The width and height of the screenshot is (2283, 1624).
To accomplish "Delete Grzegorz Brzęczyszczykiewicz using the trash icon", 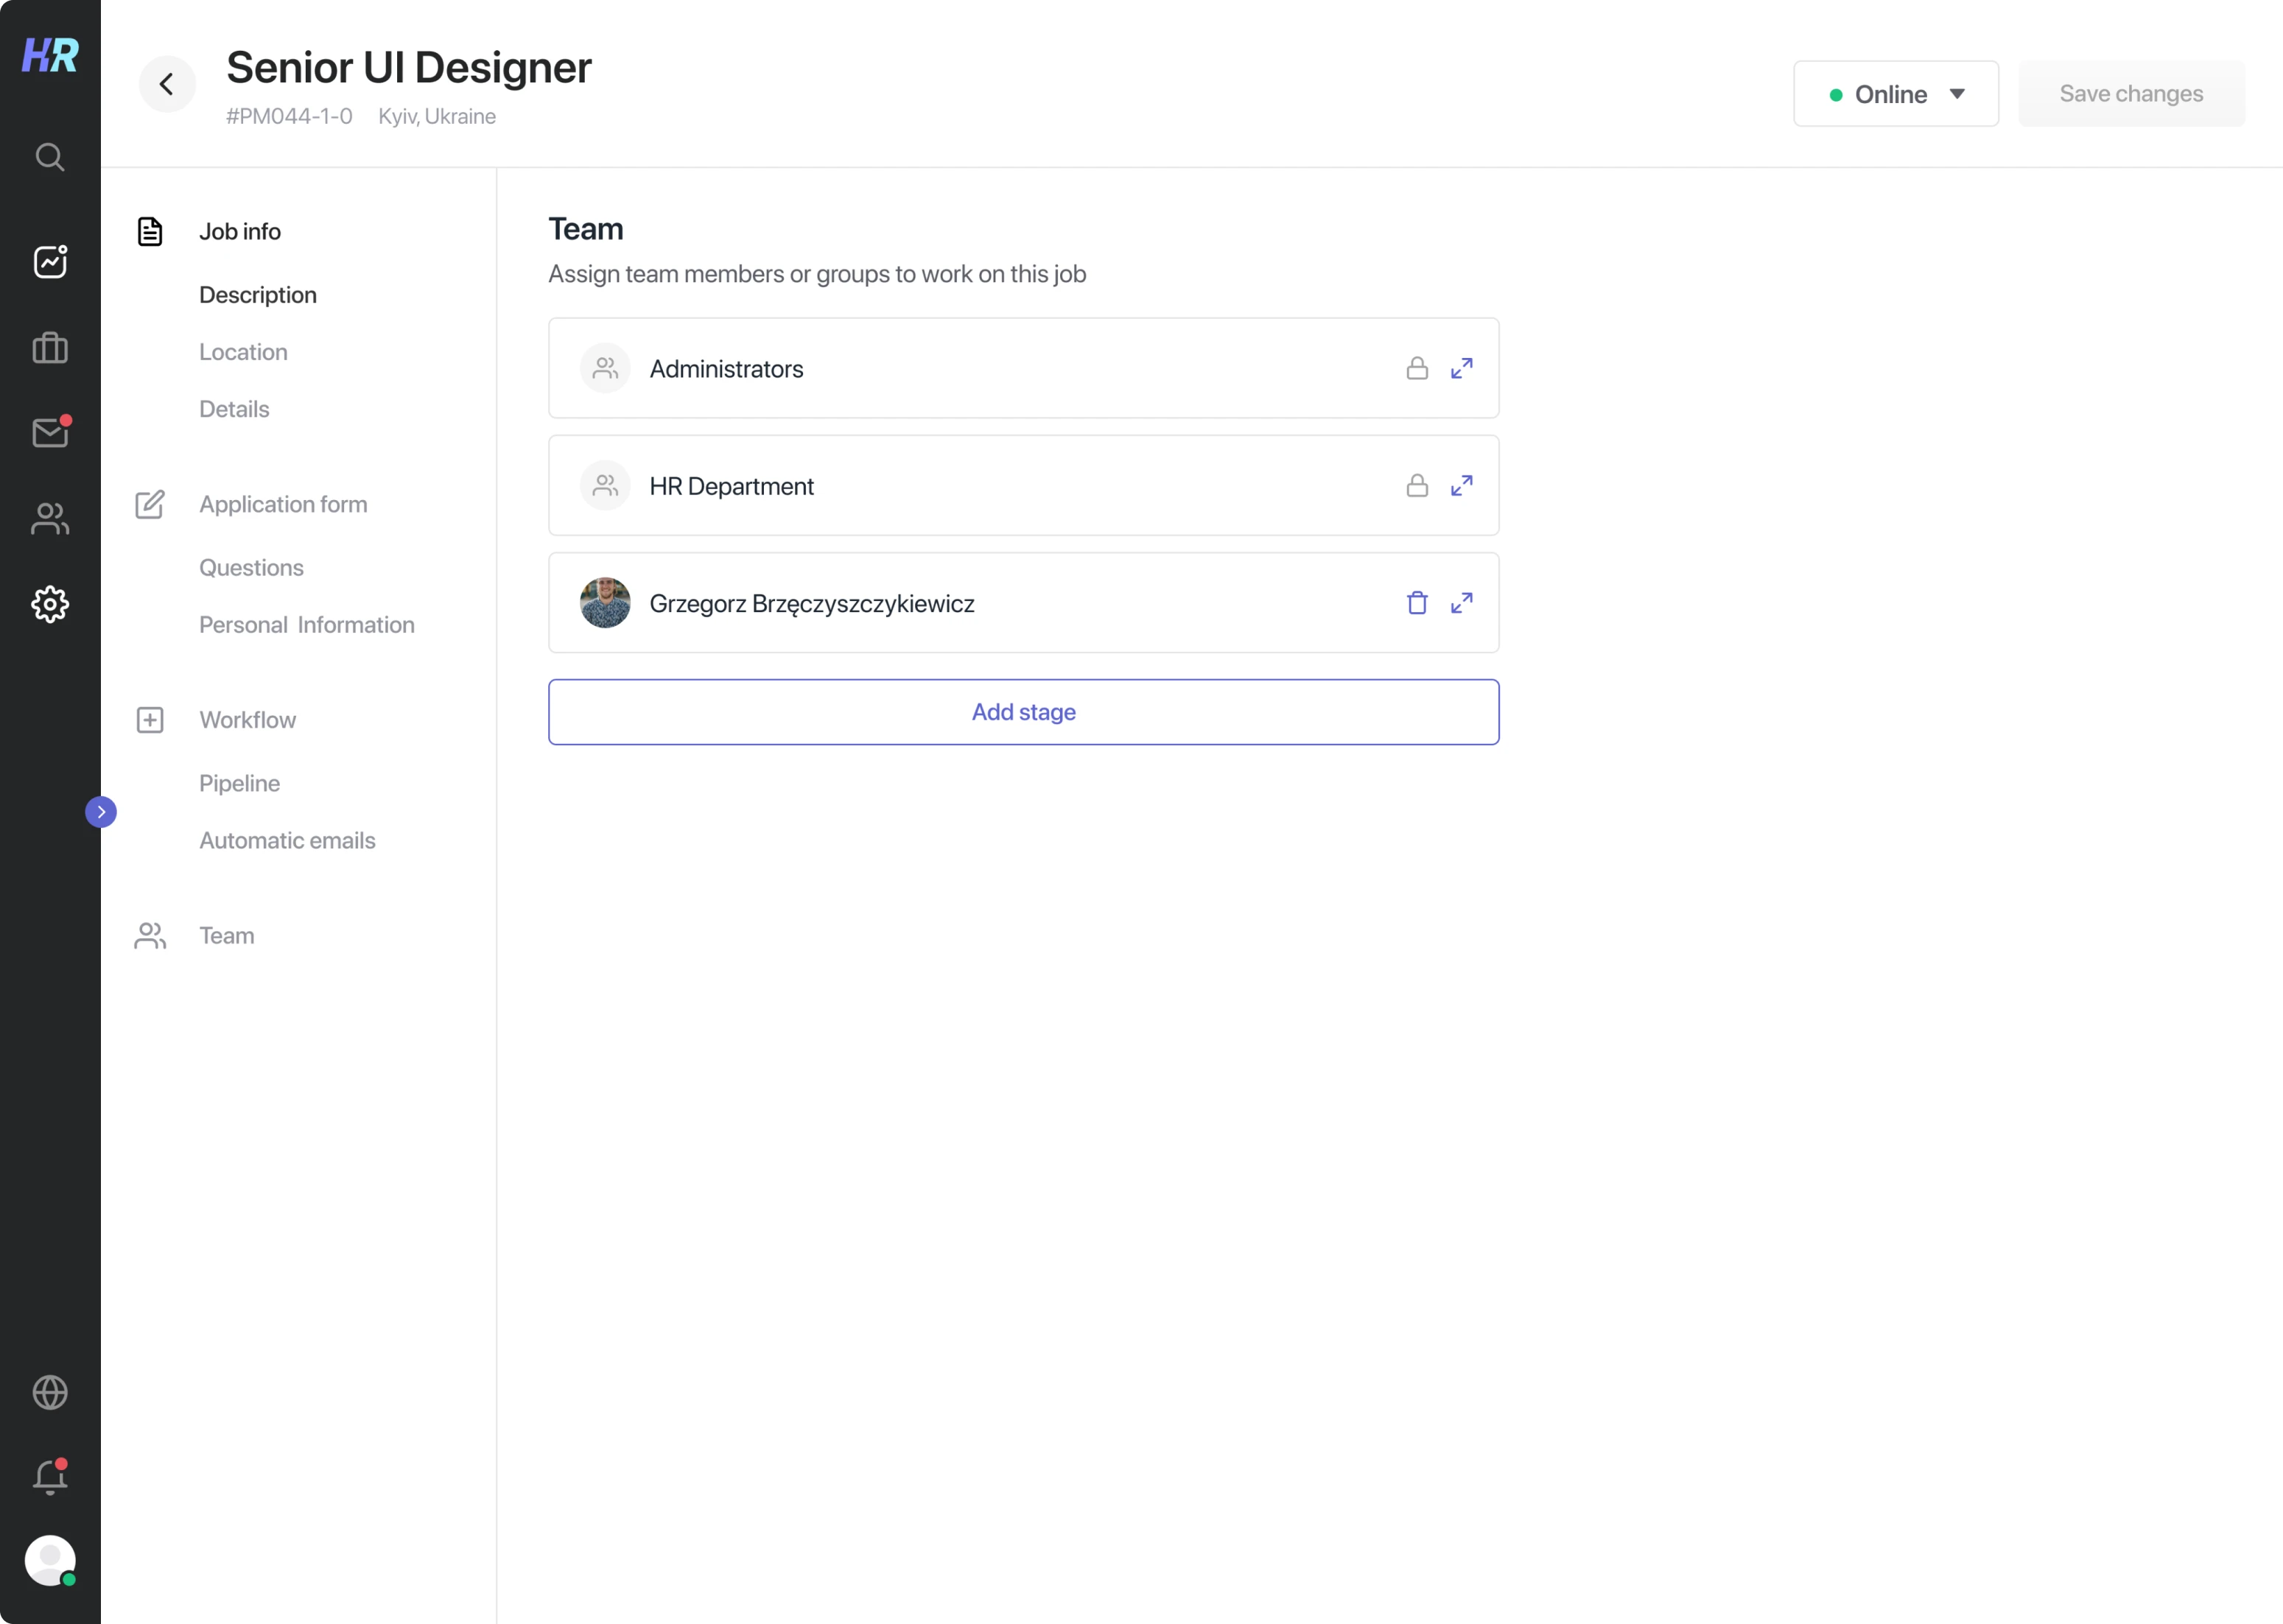I will (x=1416, y=602).
